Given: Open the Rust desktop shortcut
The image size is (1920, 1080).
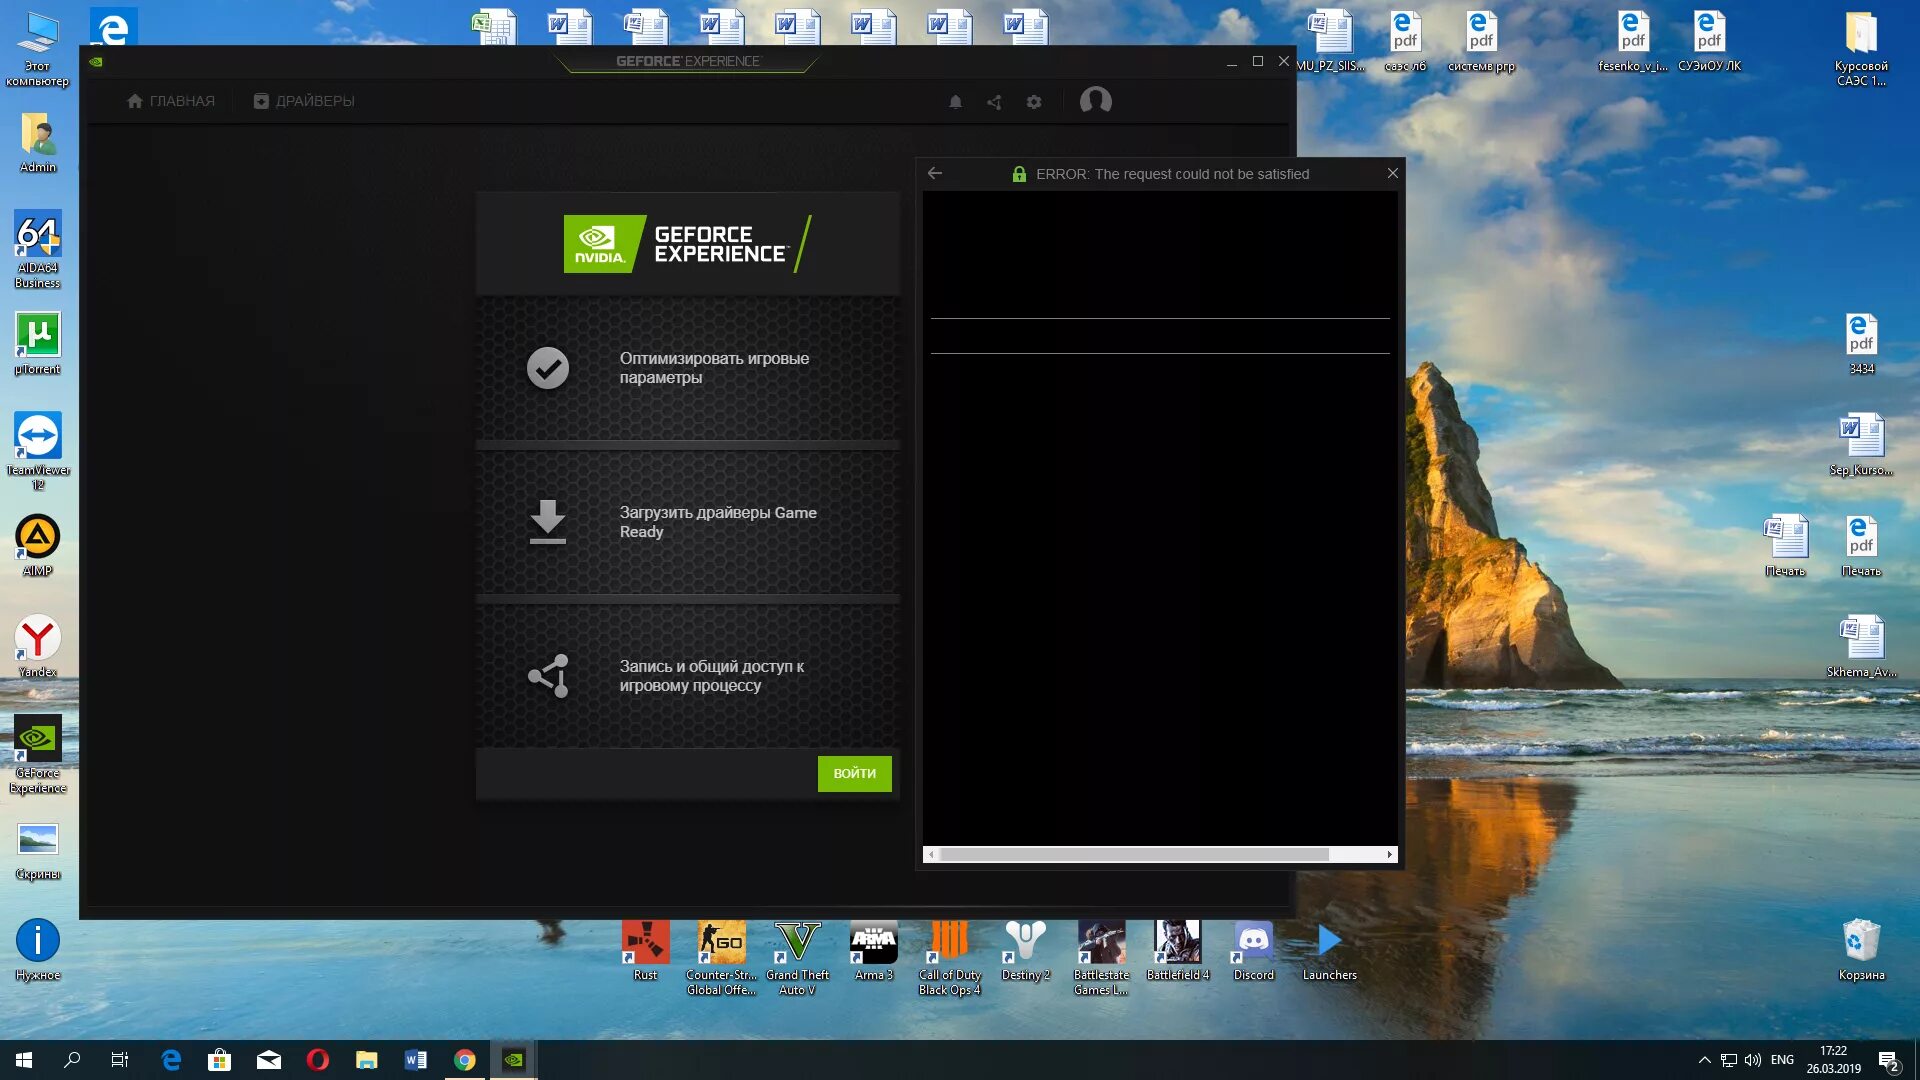Looking at the screenshot, I should 645,952.
